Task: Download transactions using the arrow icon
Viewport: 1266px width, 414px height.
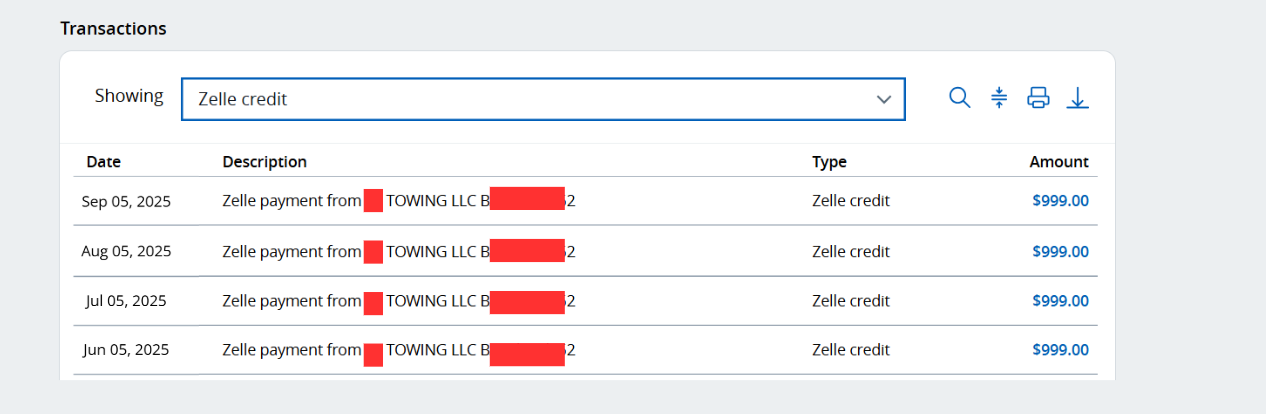Action: click(x=1077, y=98)
